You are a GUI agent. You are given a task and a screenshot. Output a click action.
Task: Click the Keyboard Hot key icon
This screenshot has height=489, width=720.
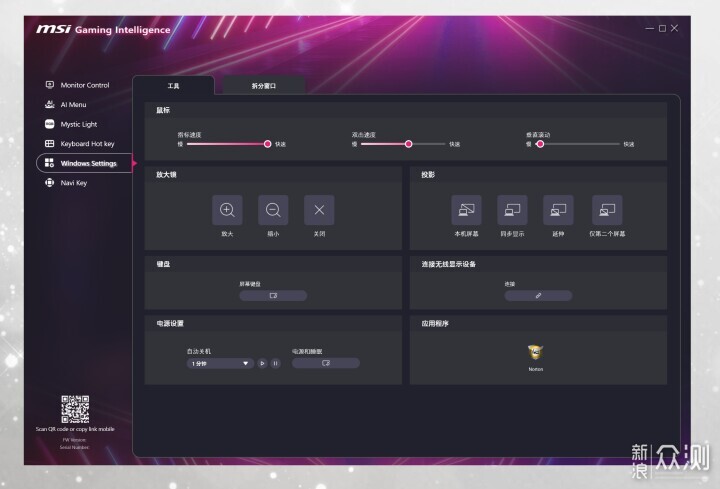50,144
